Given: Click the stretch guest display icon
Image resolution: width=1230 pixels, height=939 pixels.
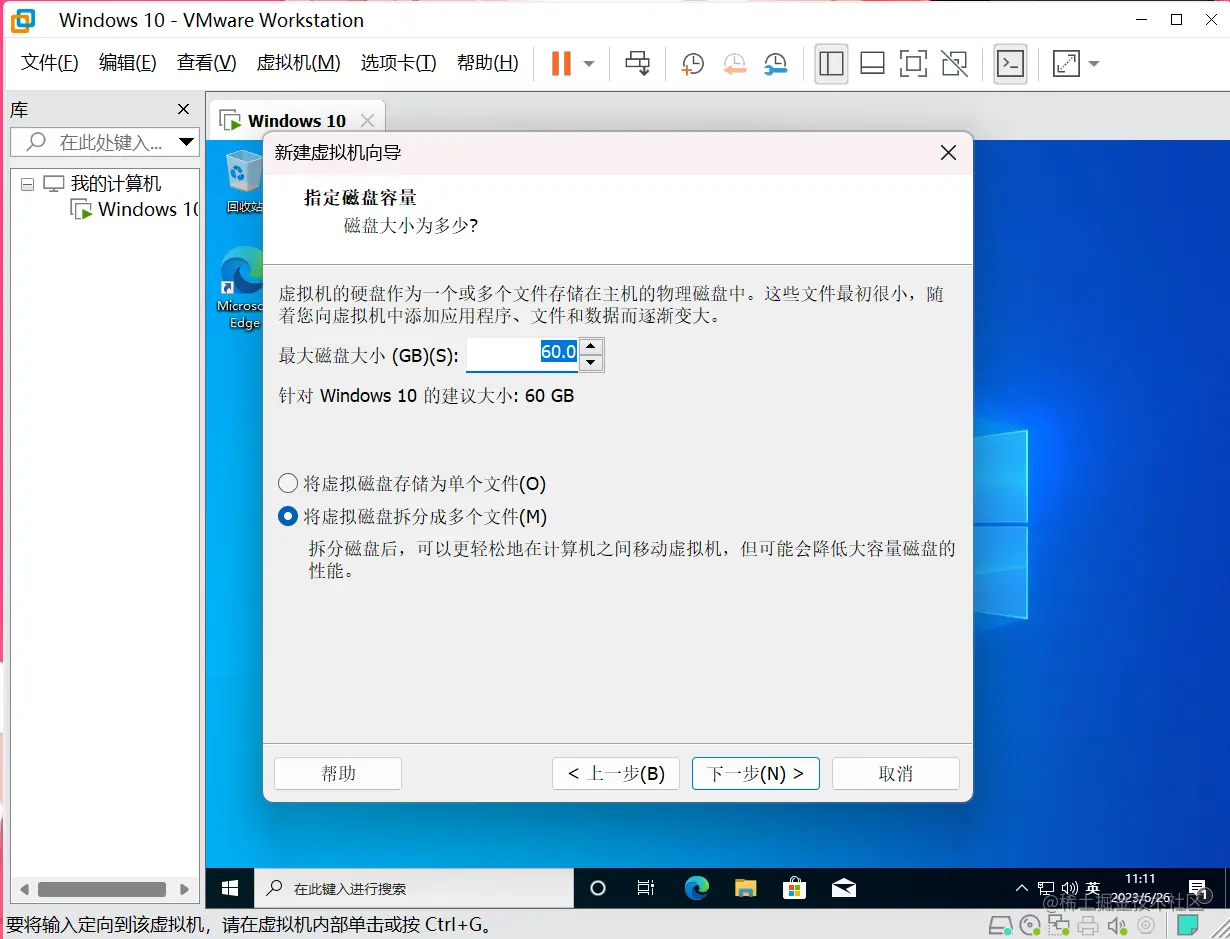Looking at the screenshot, I should click(1067, 64).
